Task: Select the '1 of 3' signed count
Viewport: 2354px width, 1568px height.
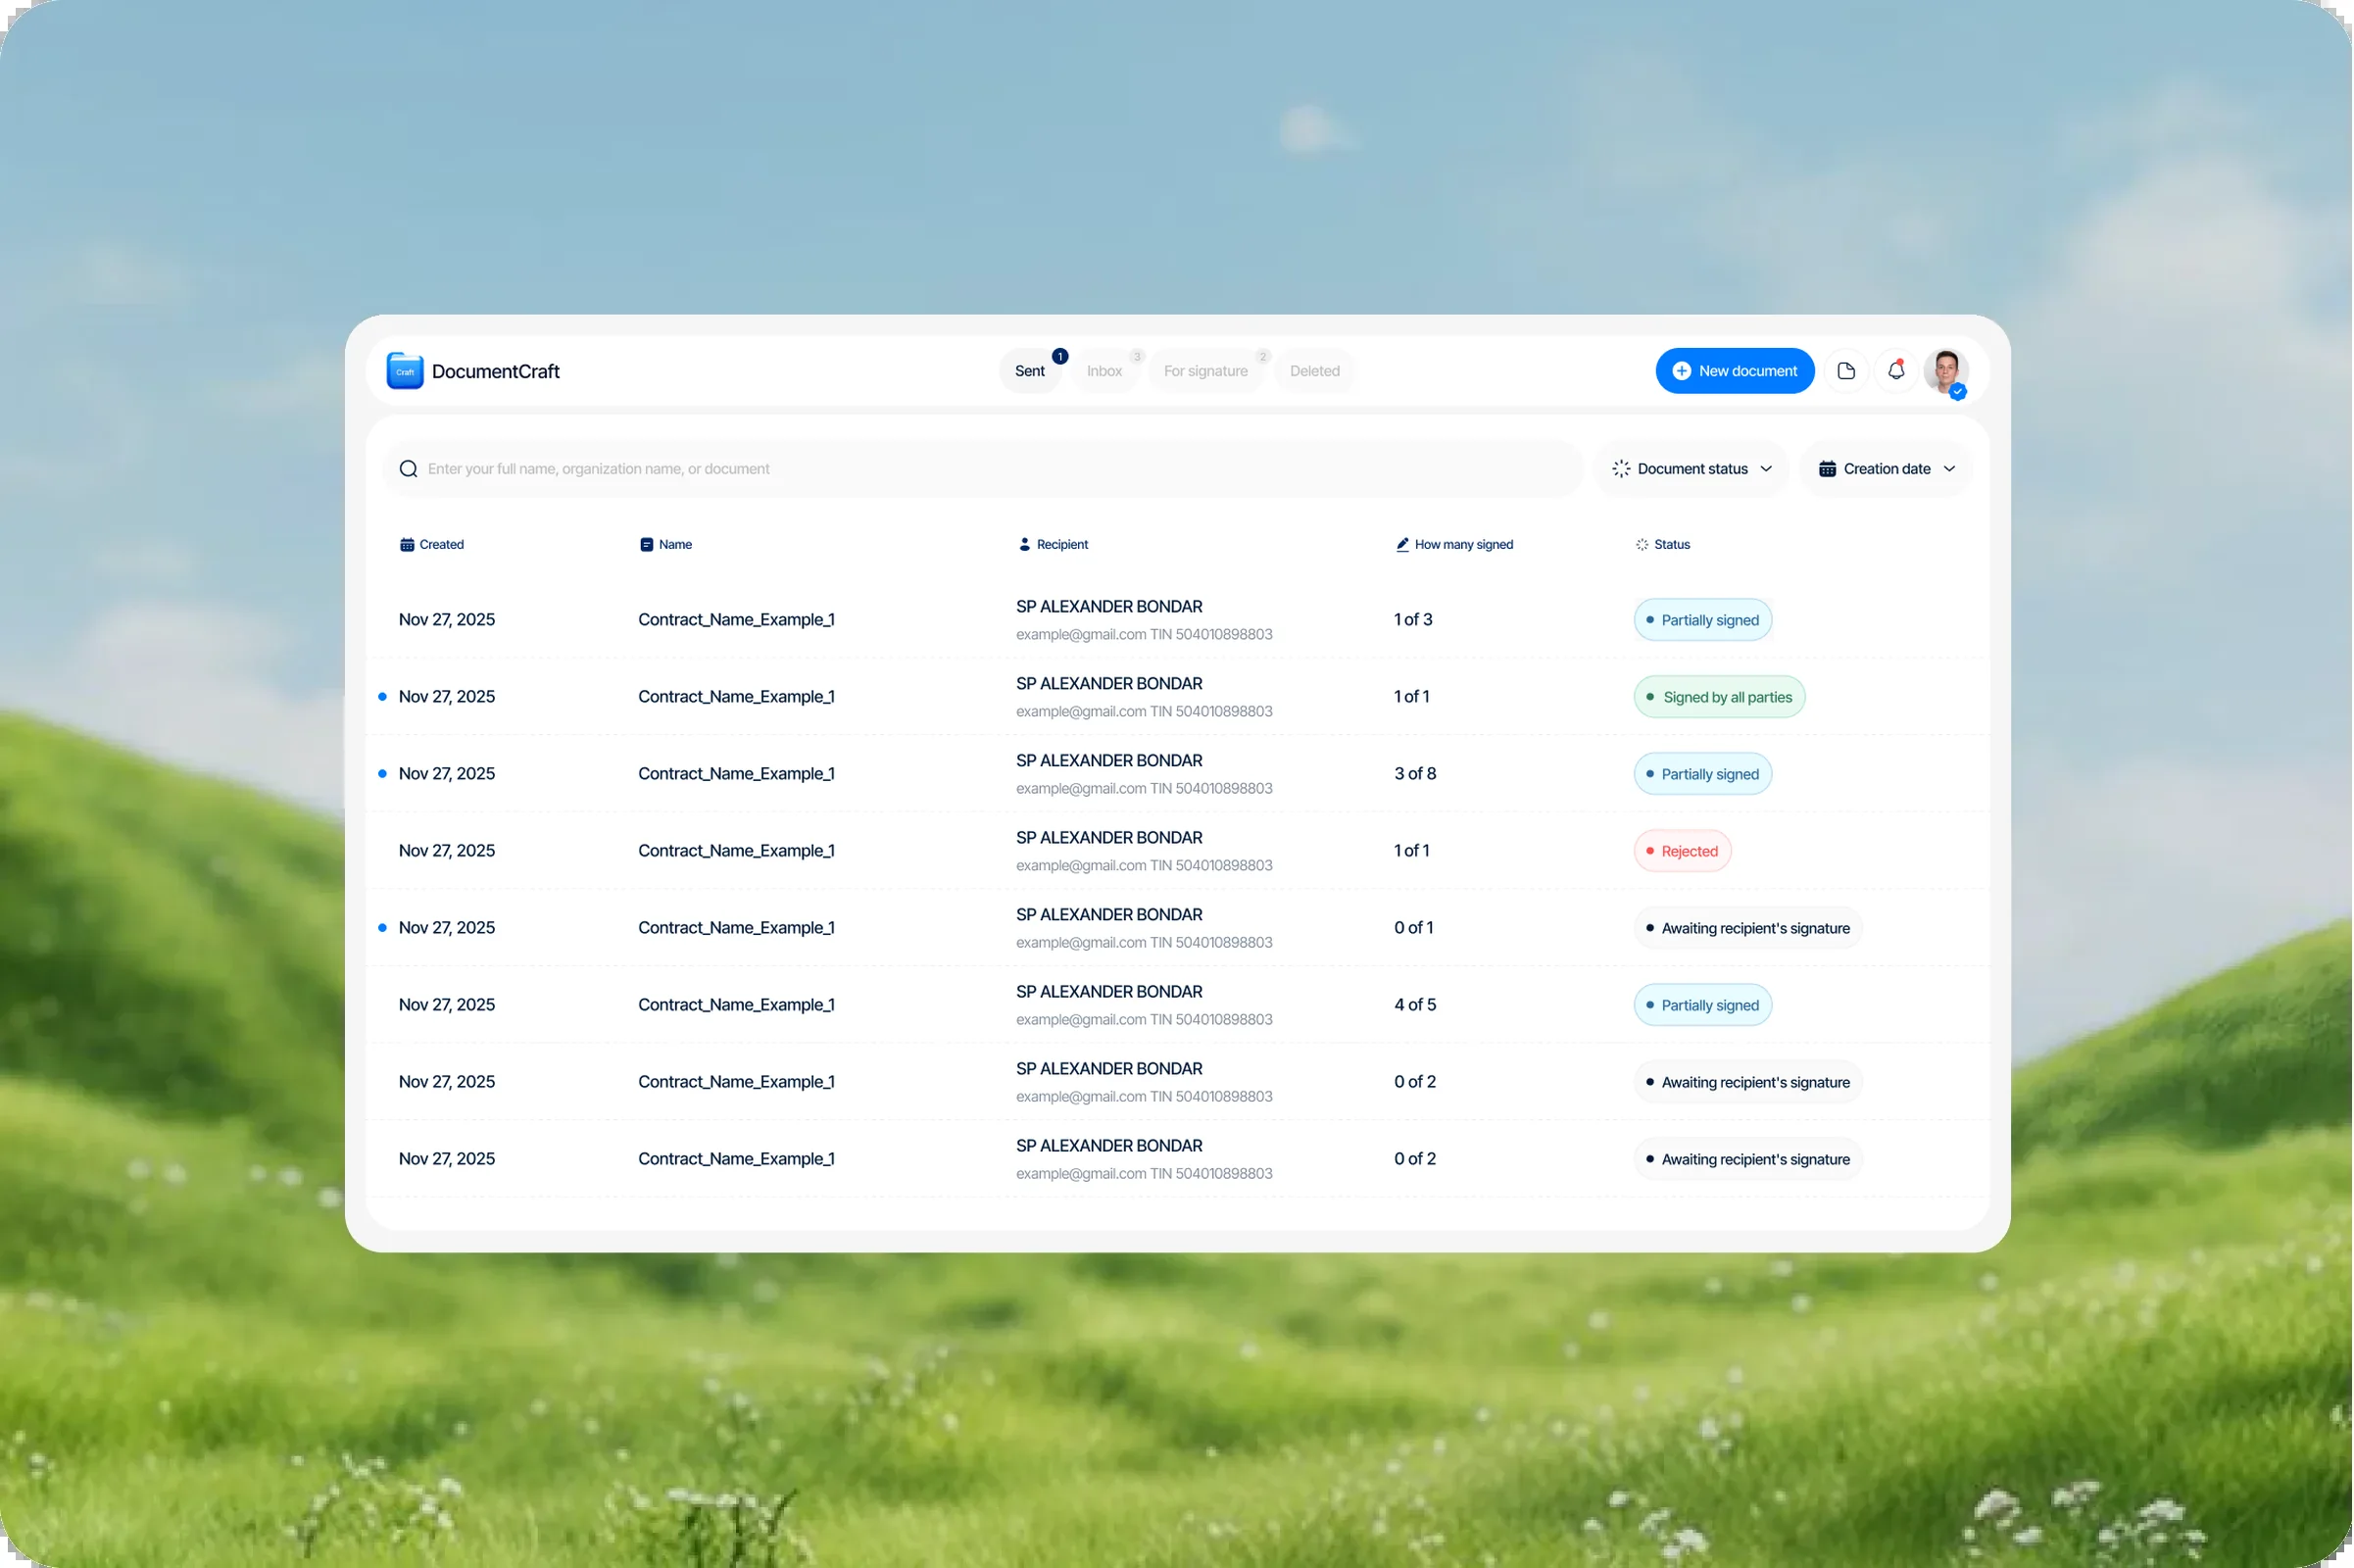Action: (x=1413, y=620)
